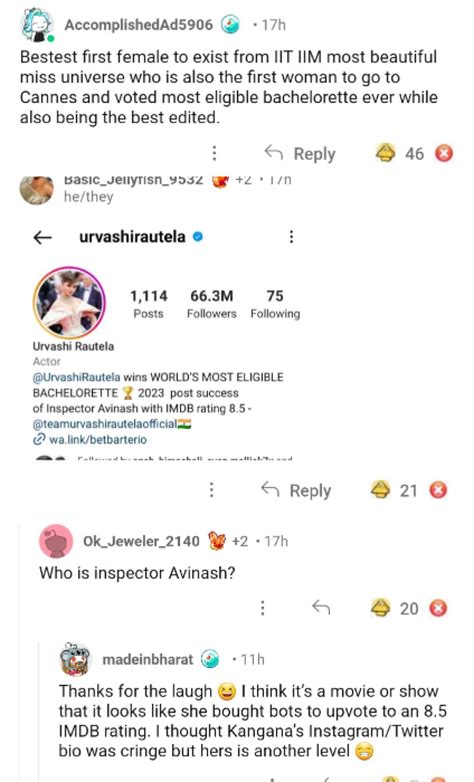
Task: Open Ok_Jeweler_2140's user avatar
Action: coord(56,541)
